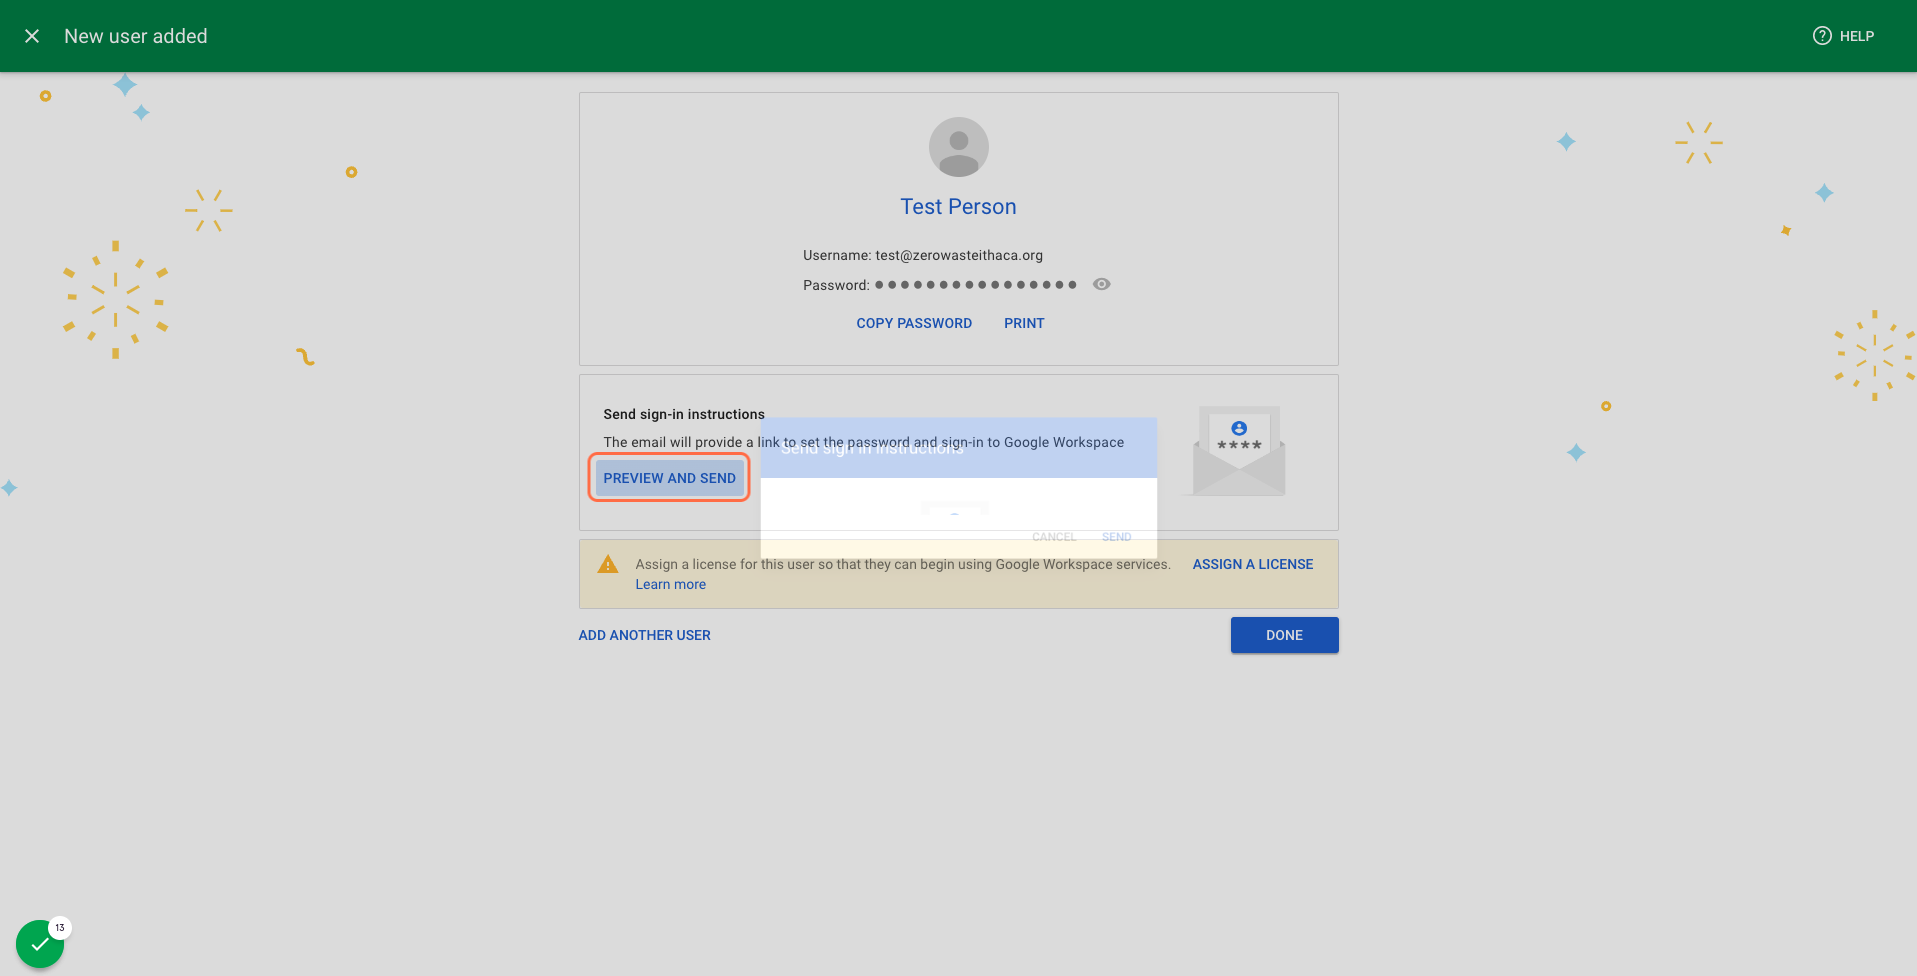
Task: Add another user
Action: [x=644, y=635]
